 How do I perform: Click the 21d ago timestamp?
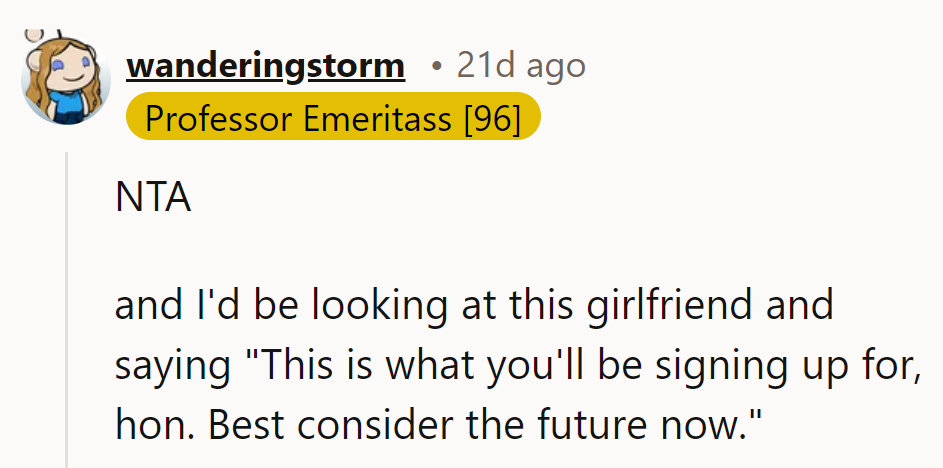520,66
